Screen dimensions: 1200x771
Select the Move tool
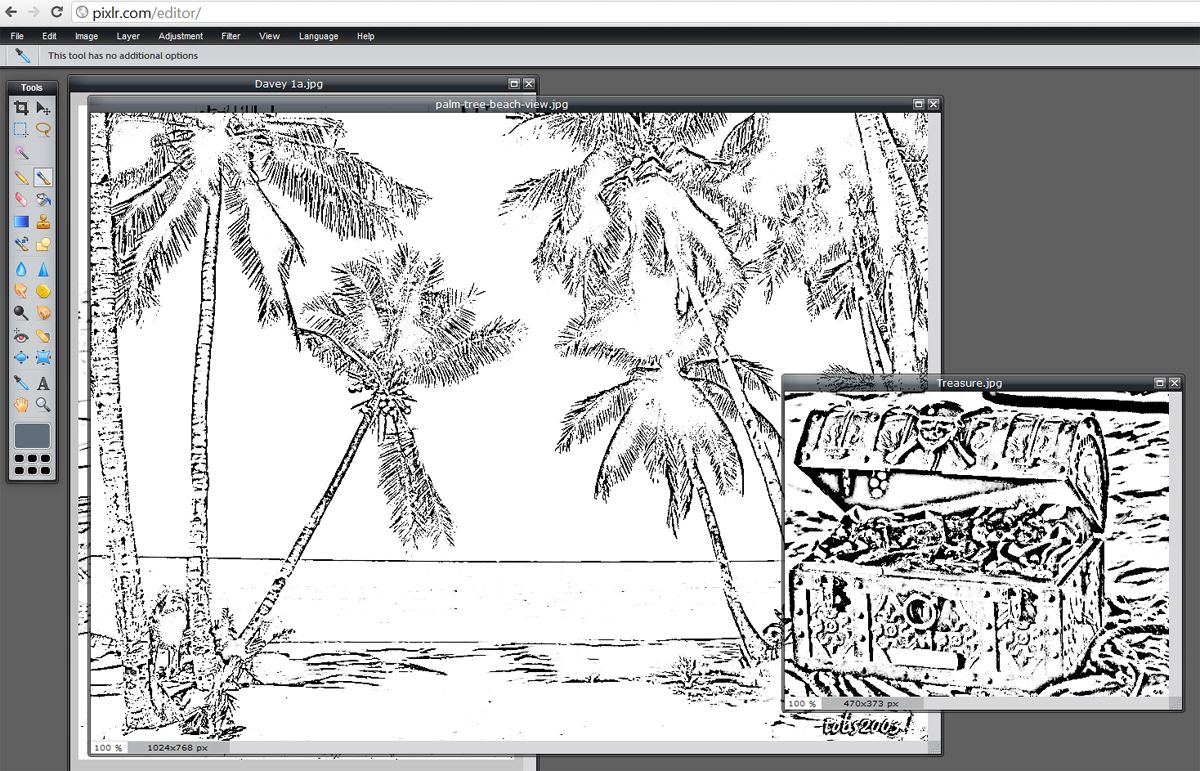point(43,109)
